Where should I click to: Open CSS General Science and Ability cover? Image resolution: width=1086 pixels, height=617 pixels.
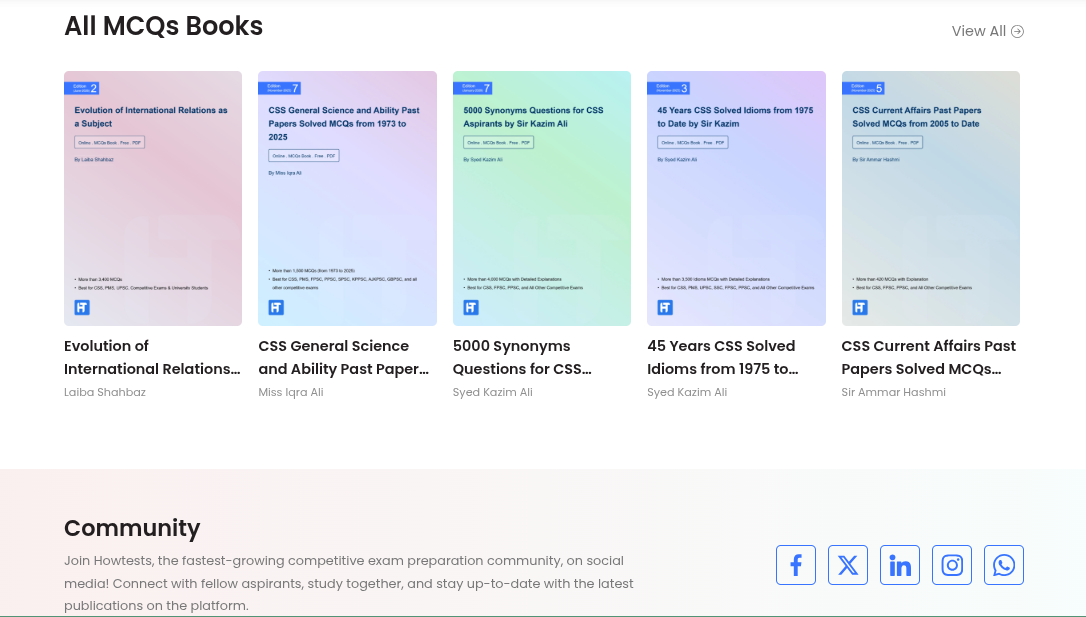(x=348, y=198)
